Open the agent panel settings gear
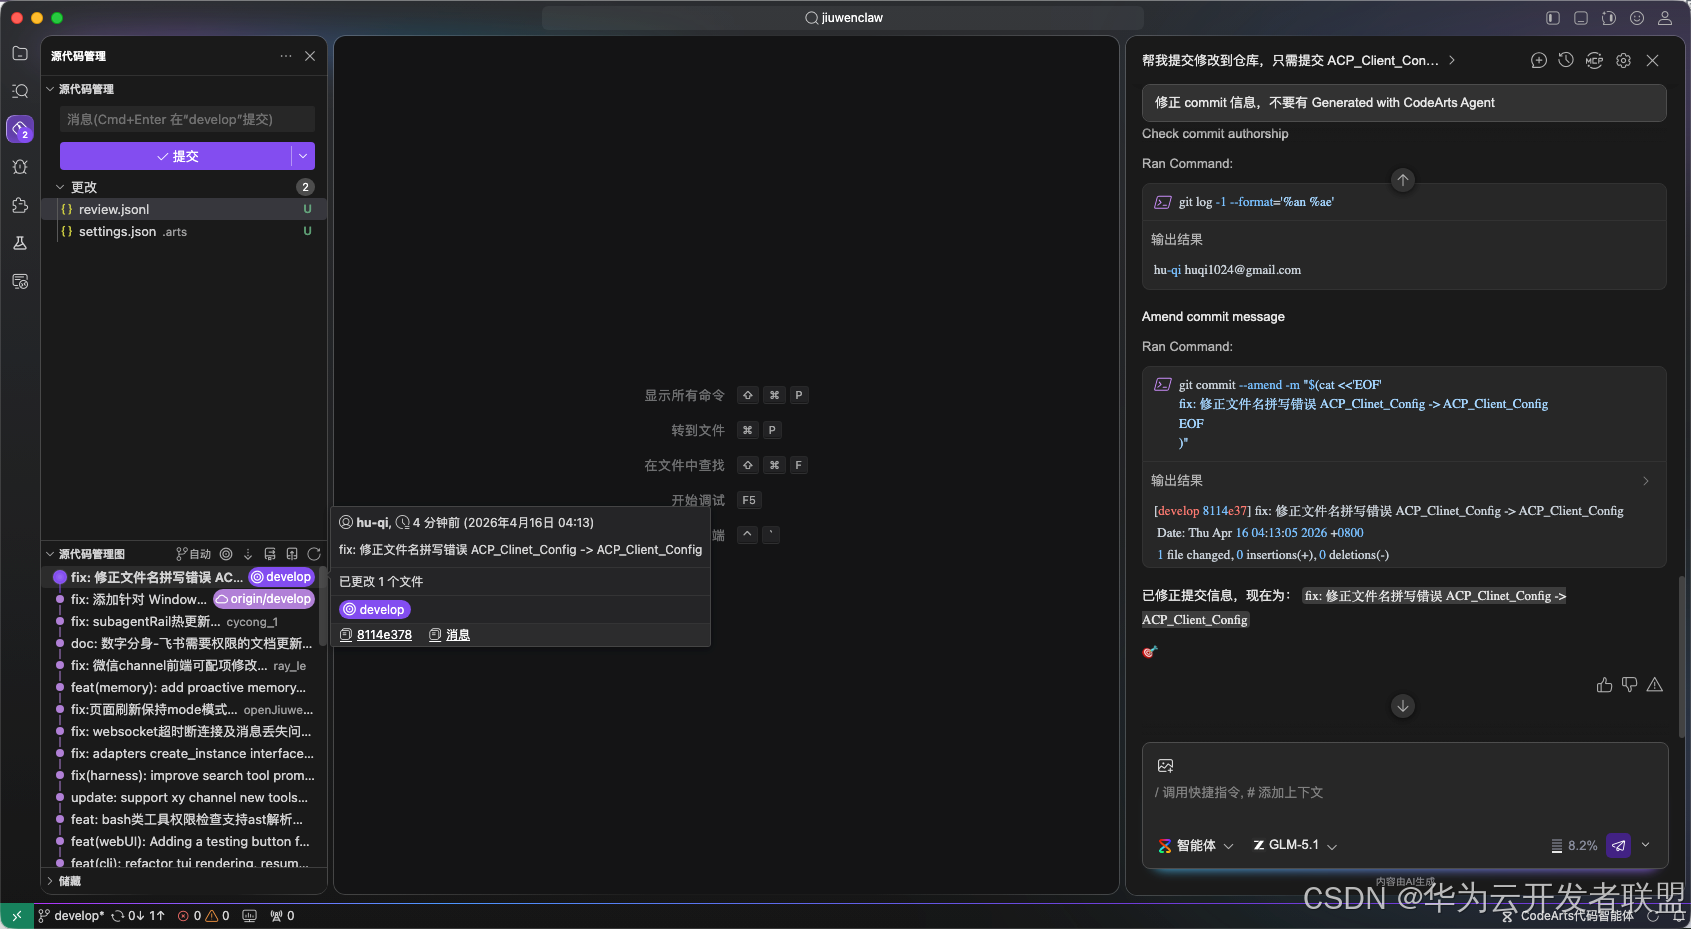This screenshot has height=929, width=1691. (x=1623, y=60)
